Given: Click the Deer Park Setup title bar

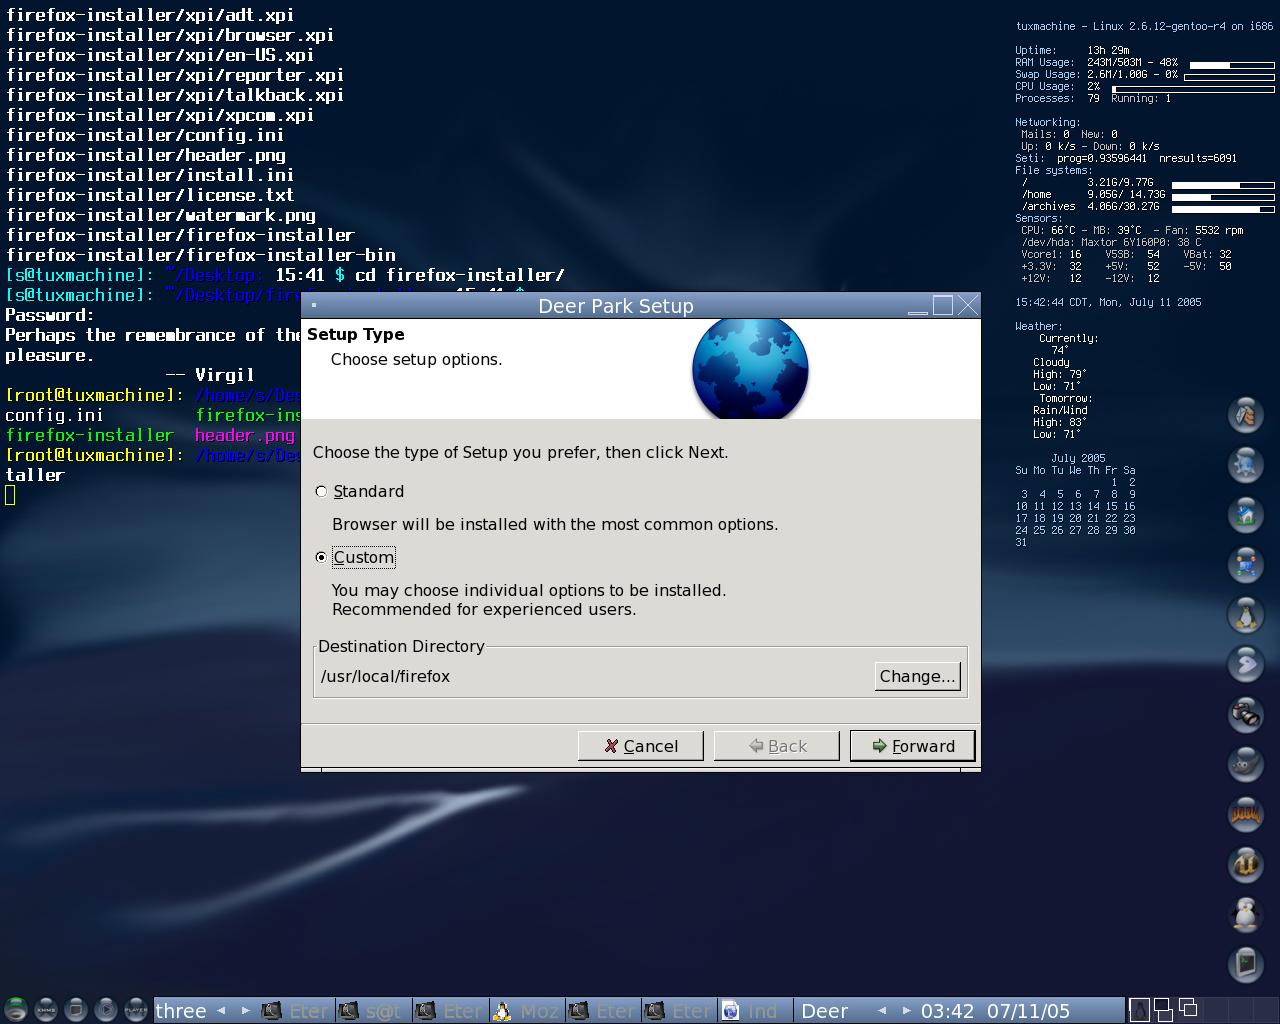Looking at the screenshot, I should tap(616, 306).
